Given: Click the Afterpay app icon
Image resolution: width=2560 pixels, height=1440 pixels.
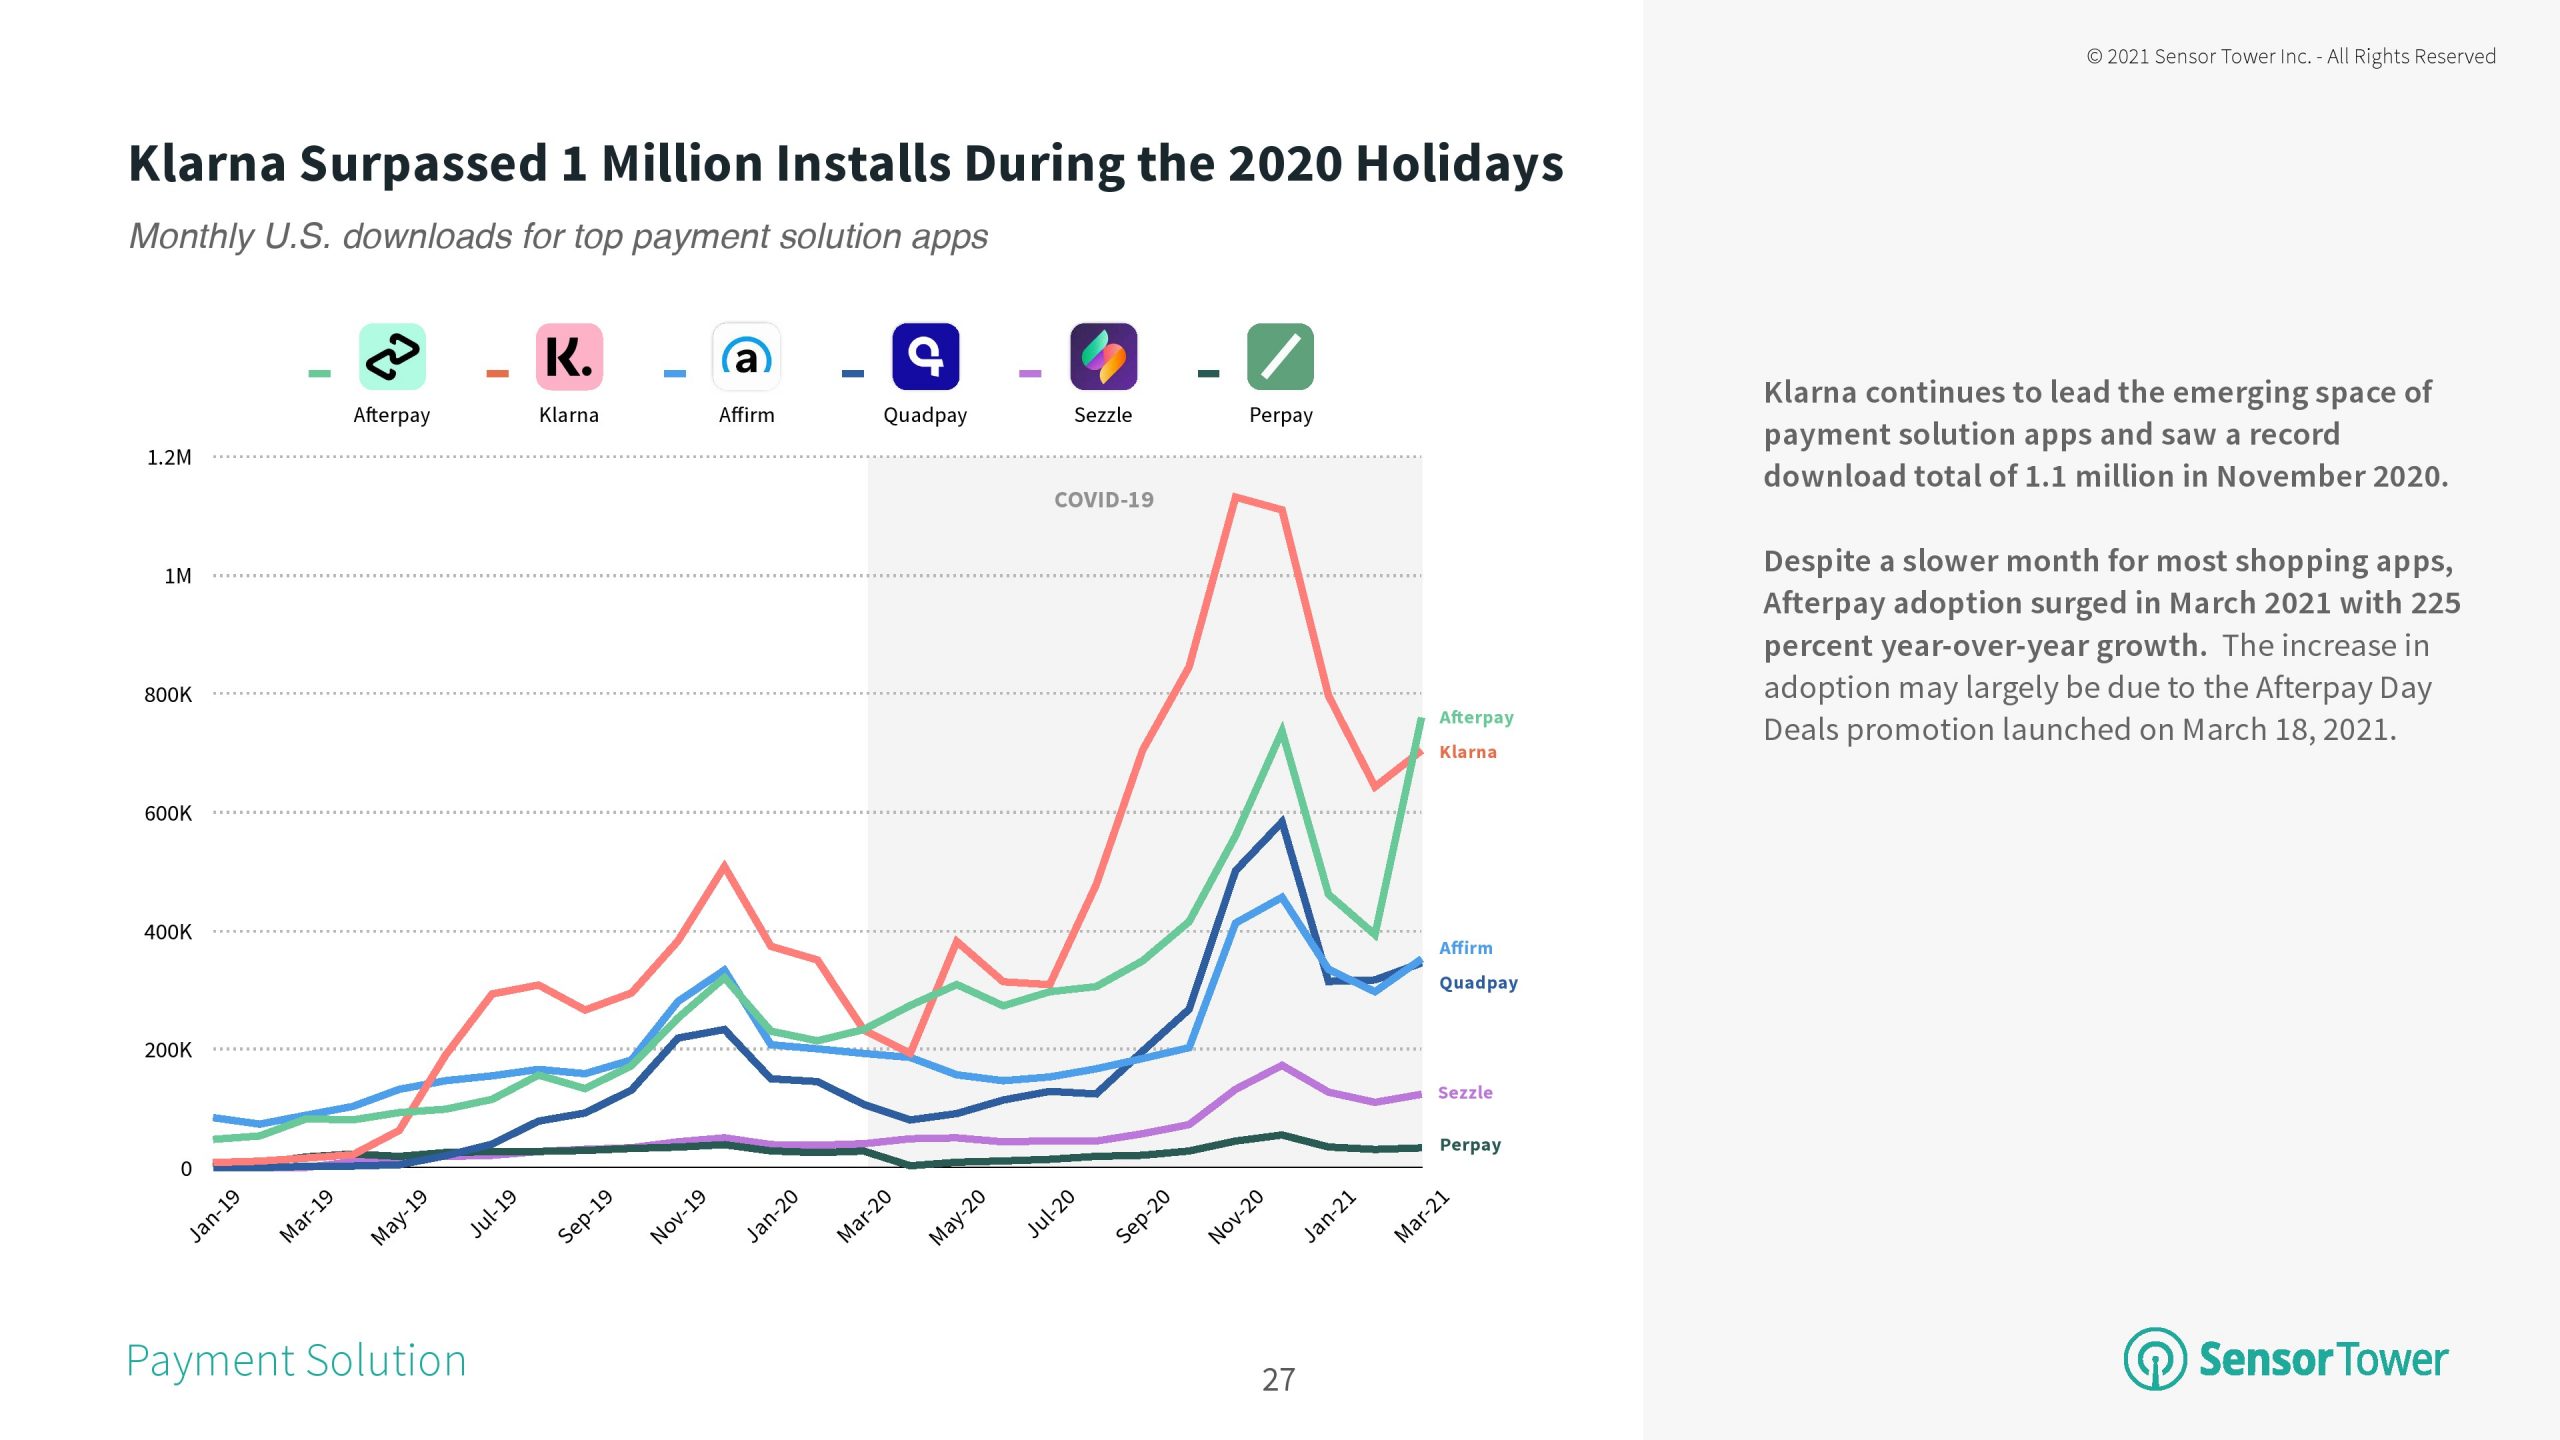Looking at the screenshot, I should pyautogui.click(x=392, y=357).
